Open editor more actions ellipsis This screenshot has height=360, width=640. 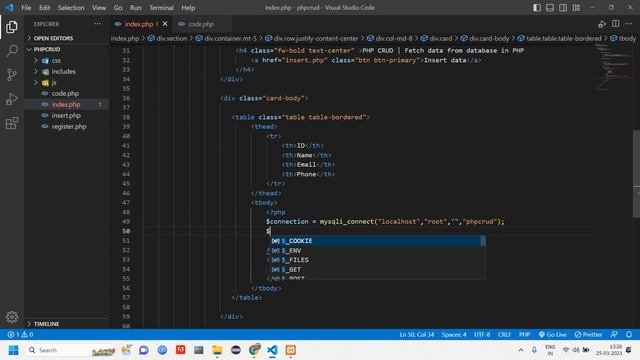(x=629, y=24)
